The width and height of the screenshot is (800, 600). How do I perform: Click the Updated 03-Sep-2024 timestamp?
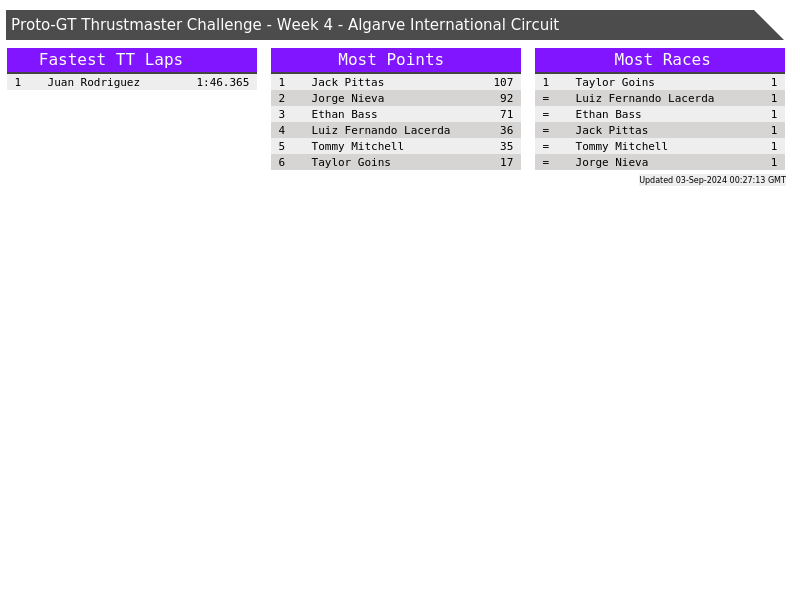tap(712, 180)
